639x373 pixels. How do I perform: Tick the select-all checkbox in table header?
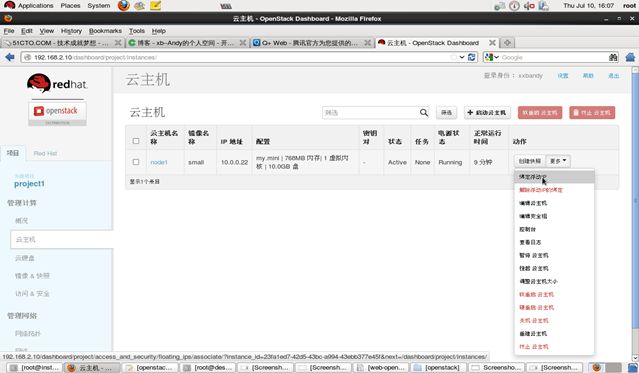coord(136,141)
